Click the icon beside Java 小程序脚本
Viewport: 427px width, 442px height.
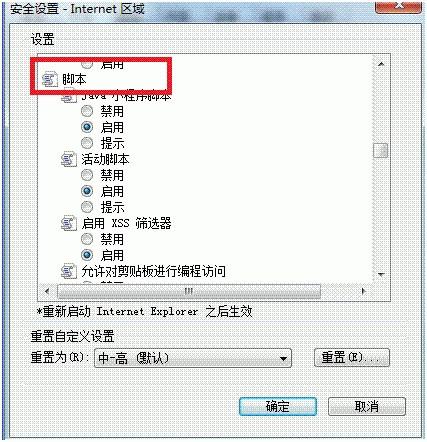(69, 97)
